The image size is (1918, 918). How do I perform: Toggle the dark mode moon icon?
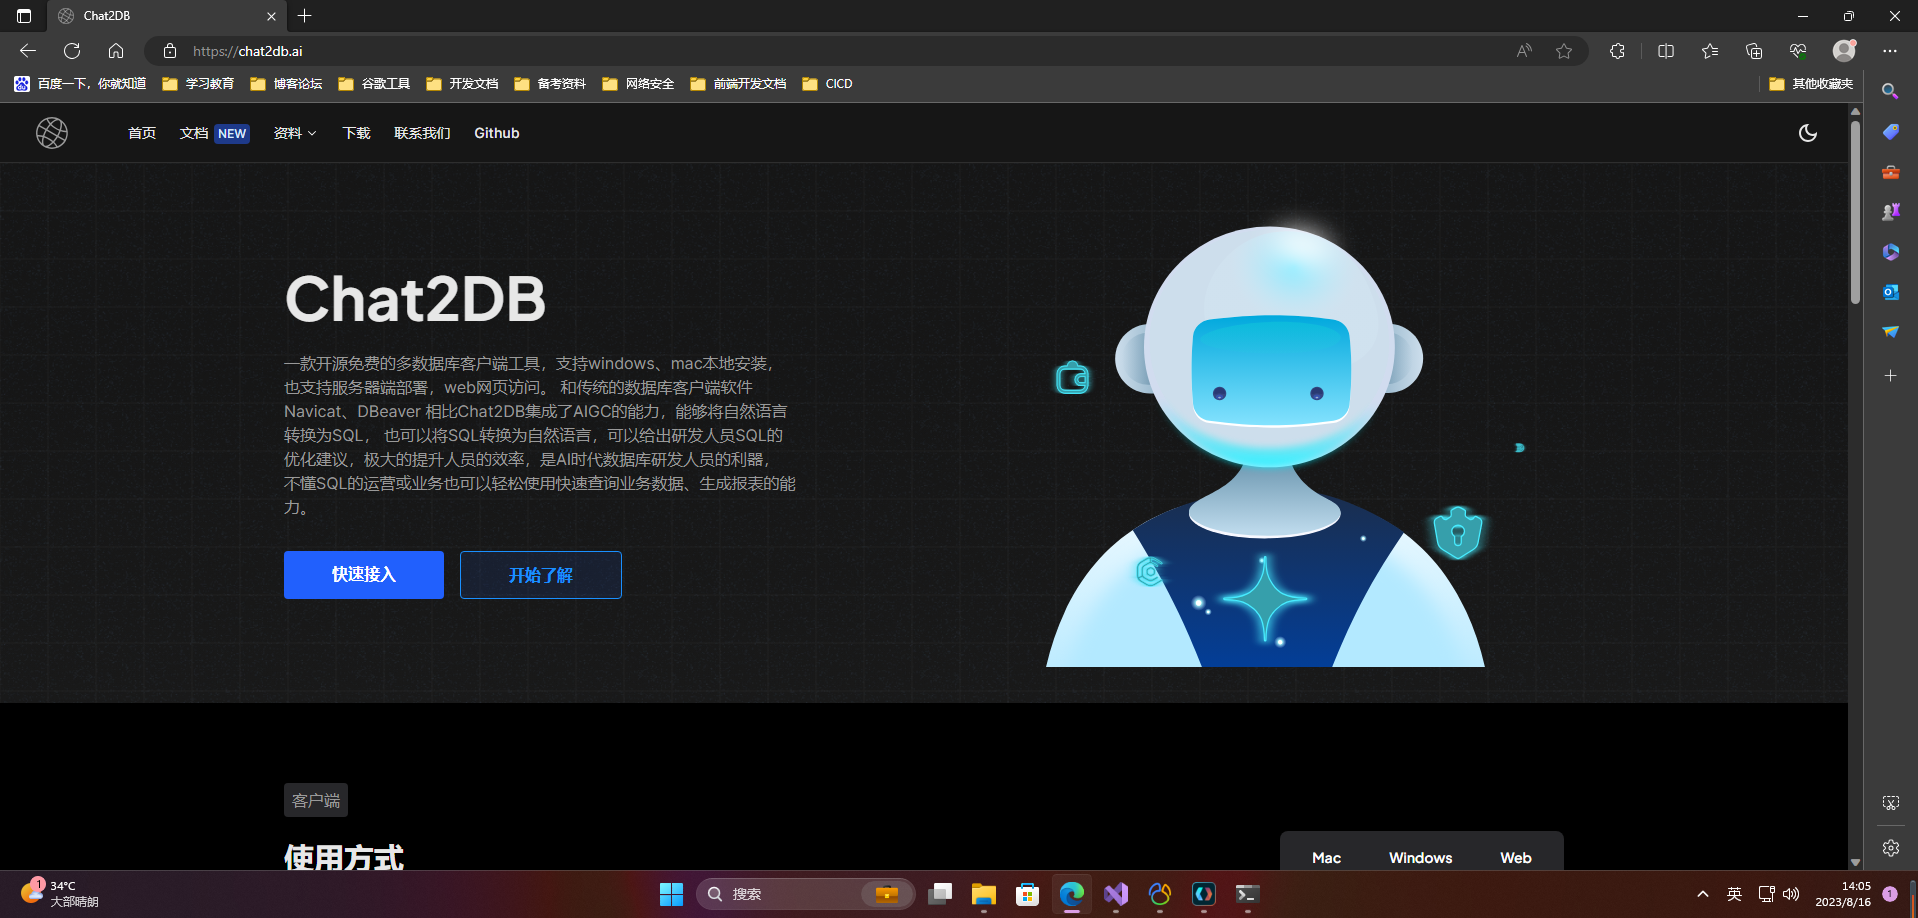coord(1808,133)
